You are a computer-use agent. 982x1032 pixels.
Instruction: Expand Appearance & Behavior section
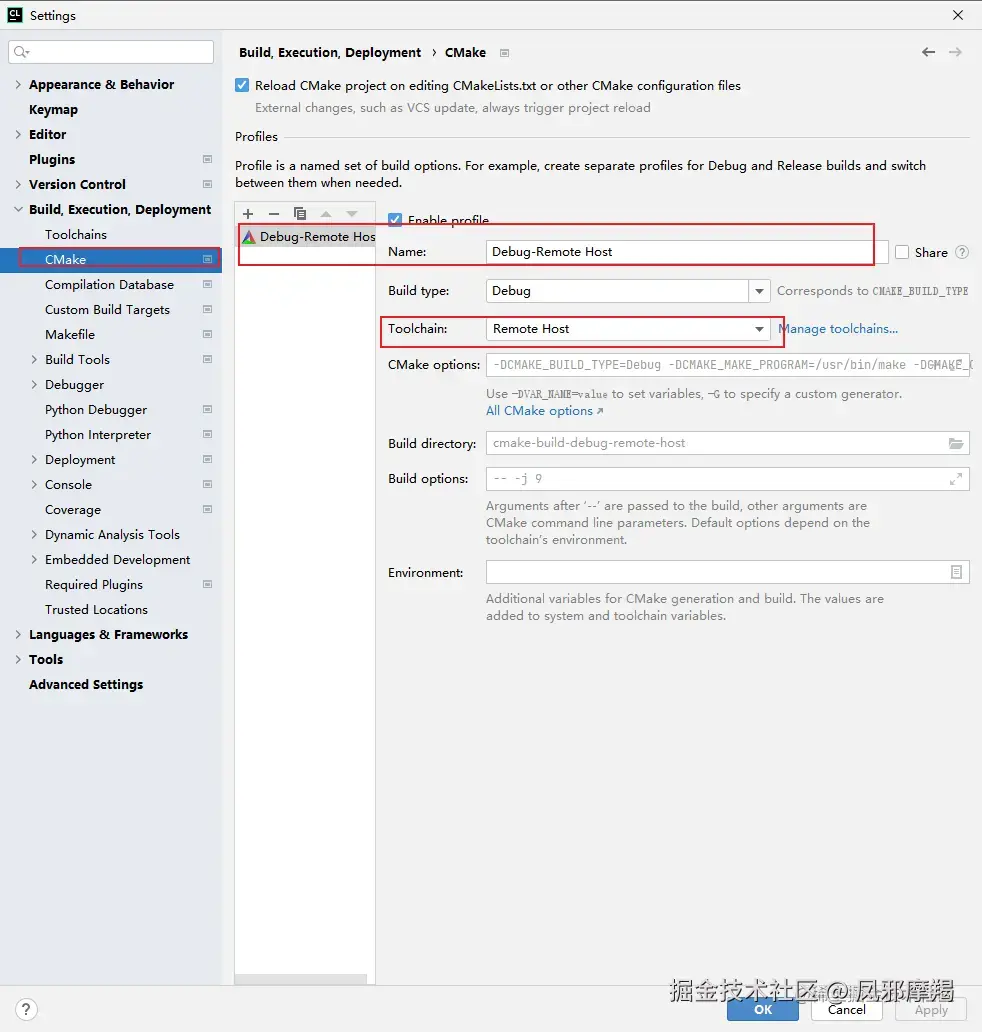(18, 84)
